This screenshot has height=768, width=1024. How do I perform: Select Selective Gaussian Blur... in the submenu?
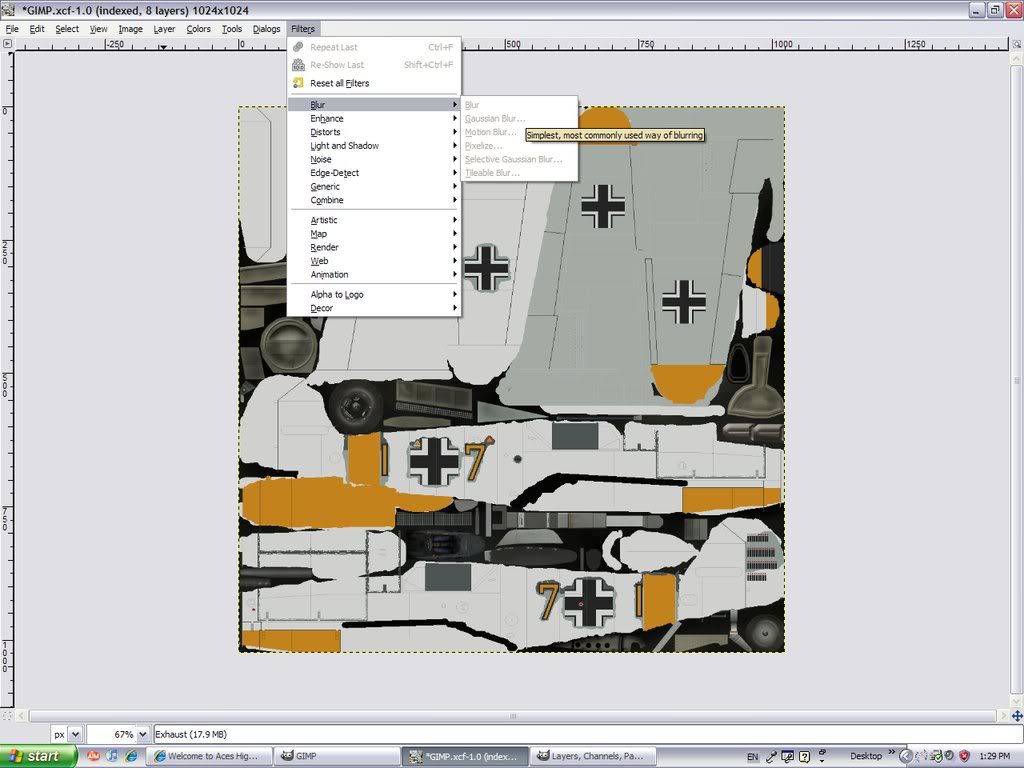click(520, 159)
